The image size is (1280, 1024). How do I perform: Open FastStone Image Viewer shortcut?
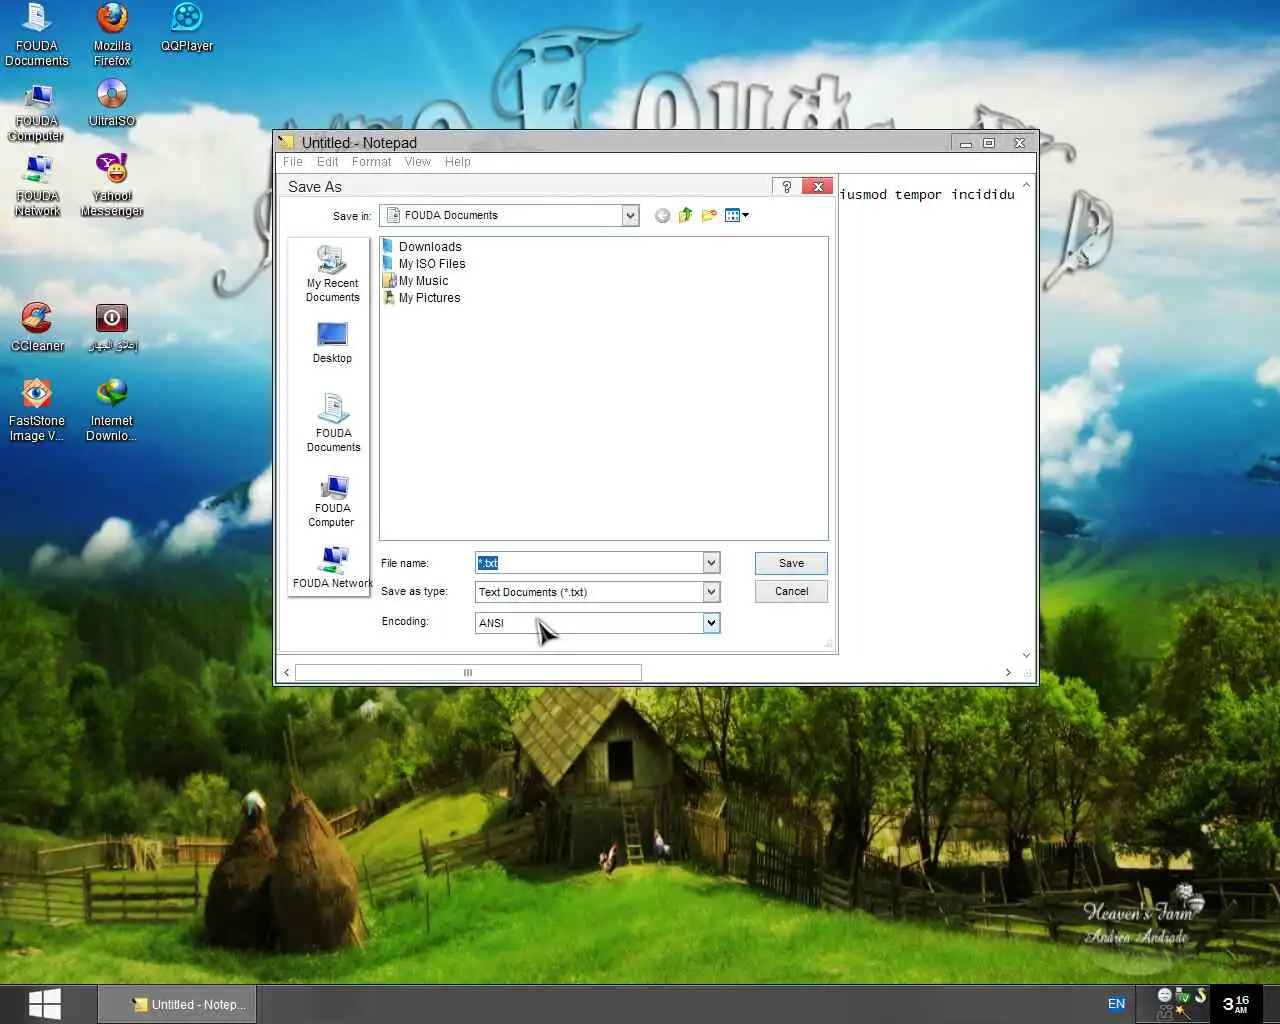37,410
